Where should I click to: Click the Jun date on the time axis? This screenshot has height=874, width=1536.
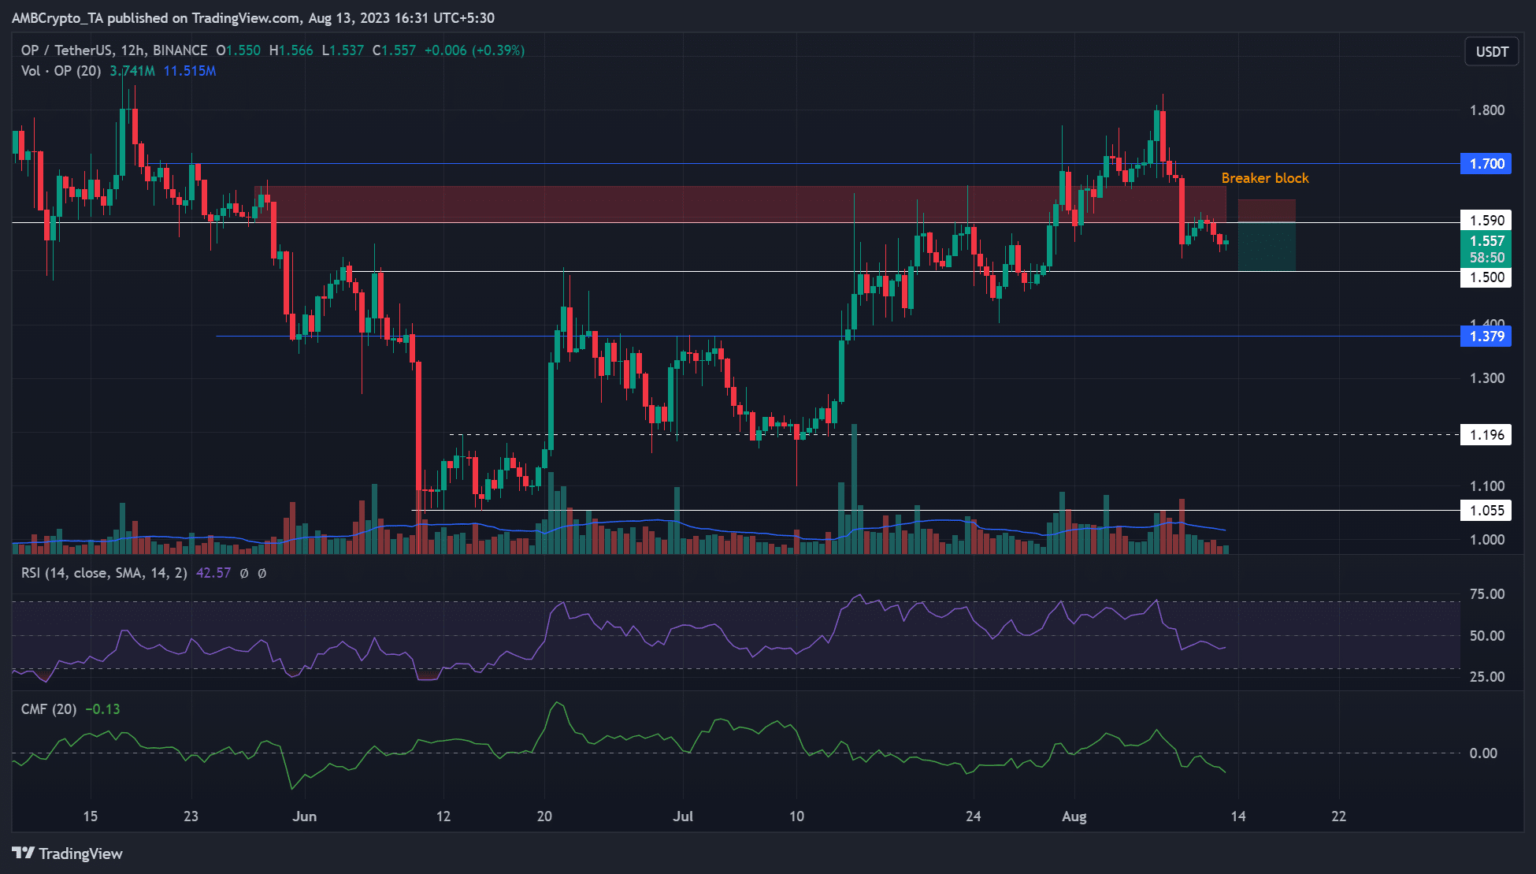[304, 817]
